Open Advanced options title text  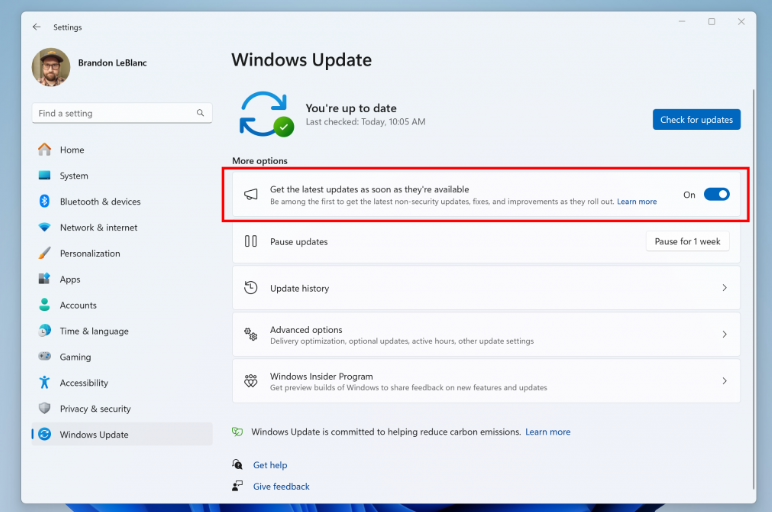306,329
